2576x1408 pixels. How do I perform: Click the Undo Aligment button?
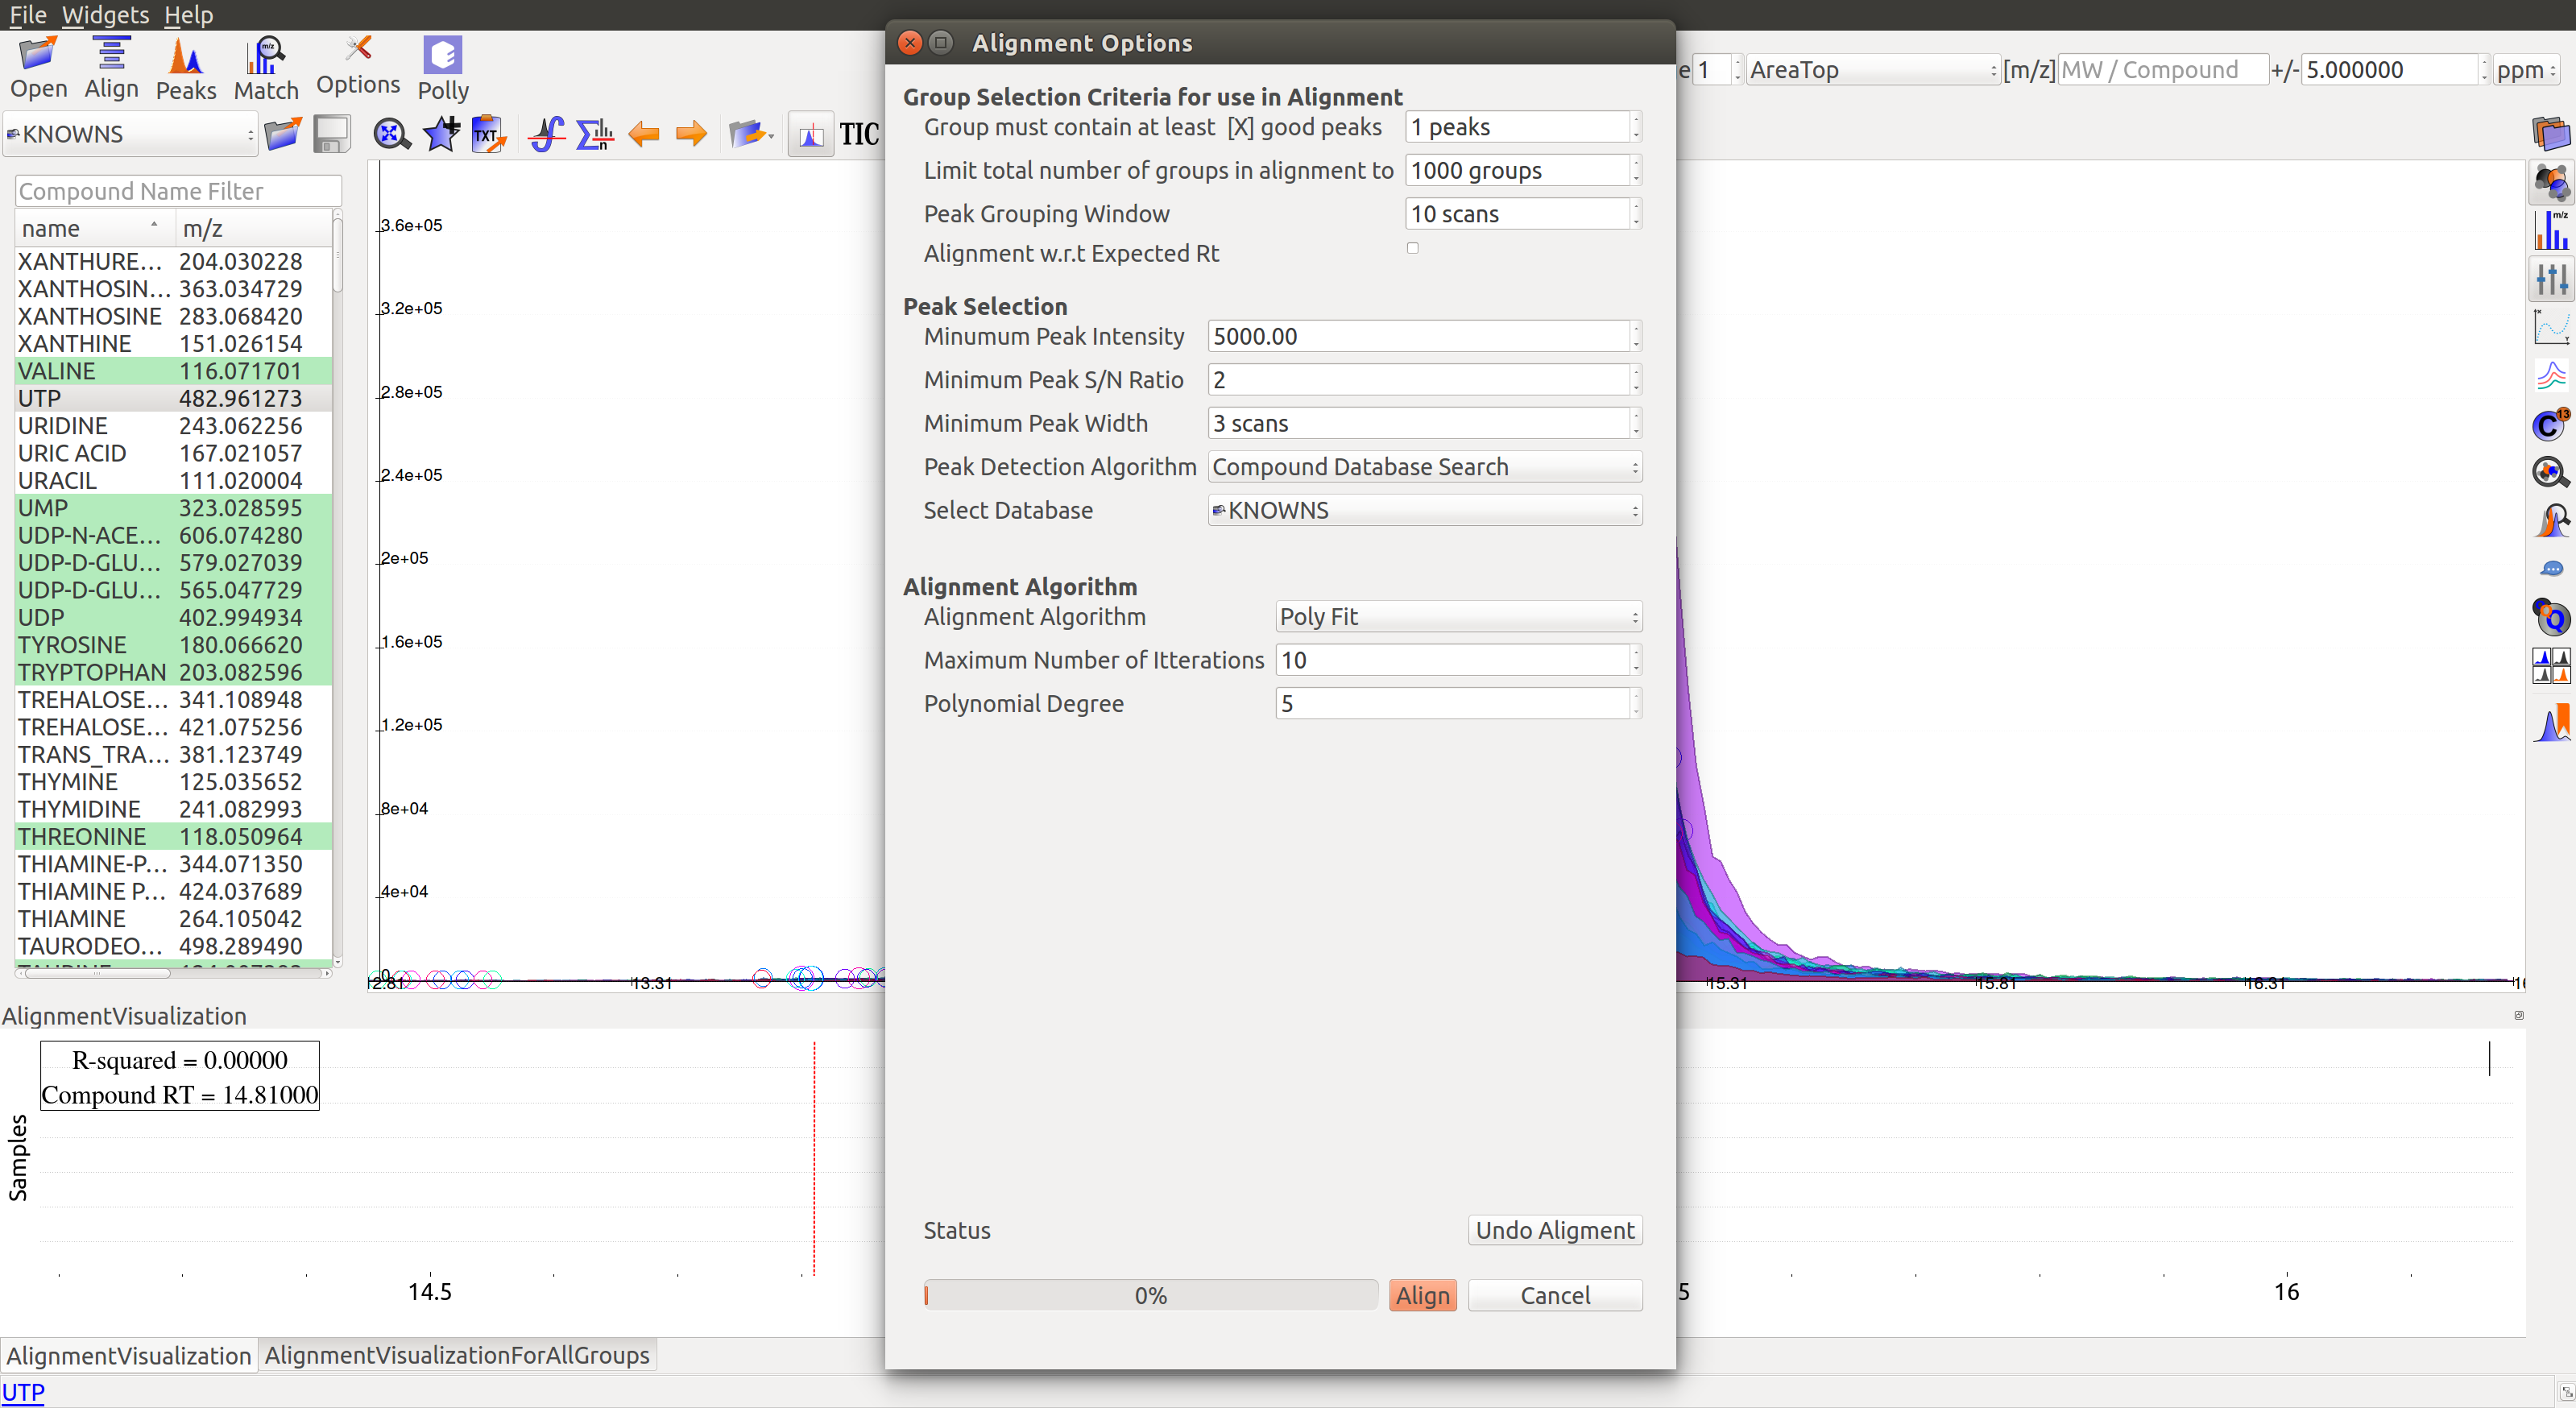[x=1555, y=1231]
